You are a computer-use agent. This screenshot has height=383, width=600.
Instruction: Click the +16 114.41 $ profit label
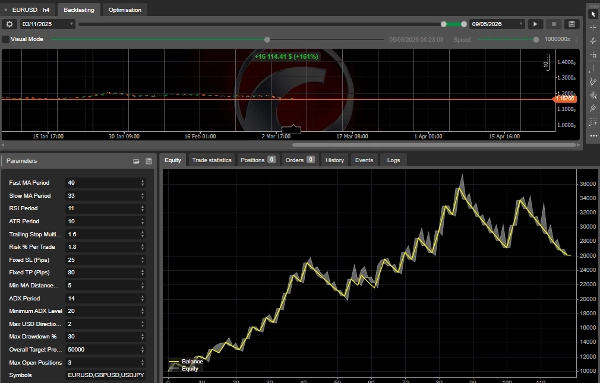coord(286,57)
